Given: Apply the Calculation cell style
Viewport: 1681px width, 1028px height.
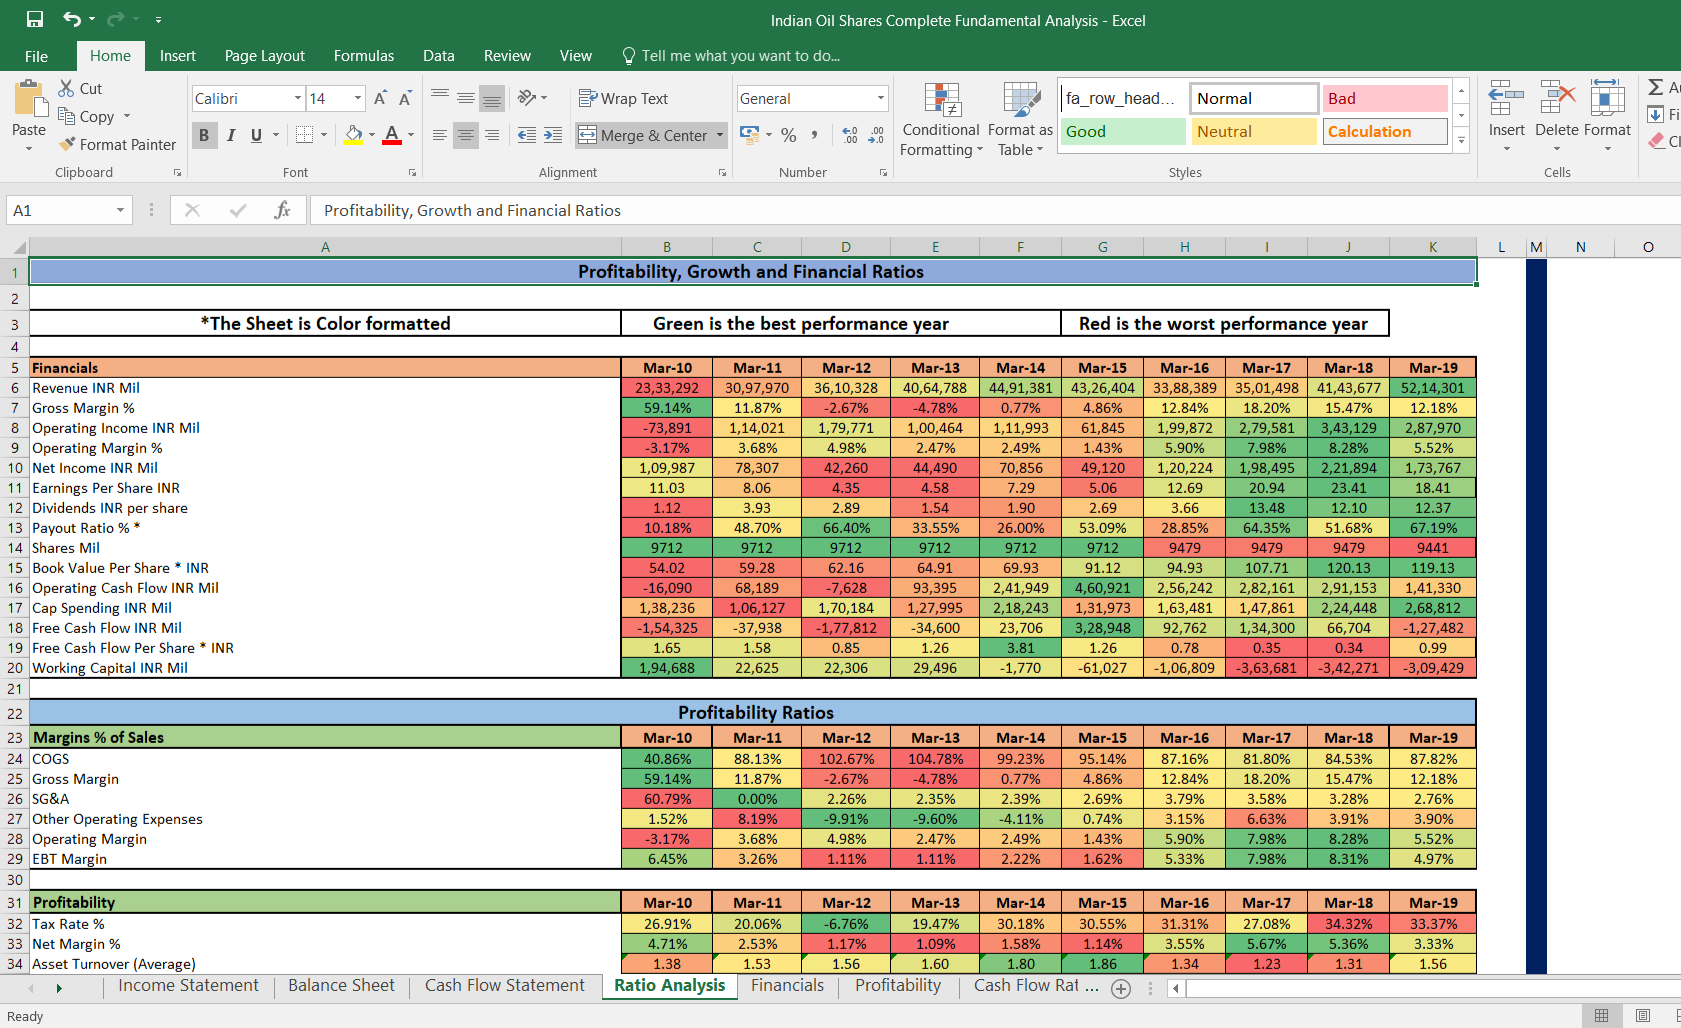Looking at the screenshot, I should pos(1385,131).
